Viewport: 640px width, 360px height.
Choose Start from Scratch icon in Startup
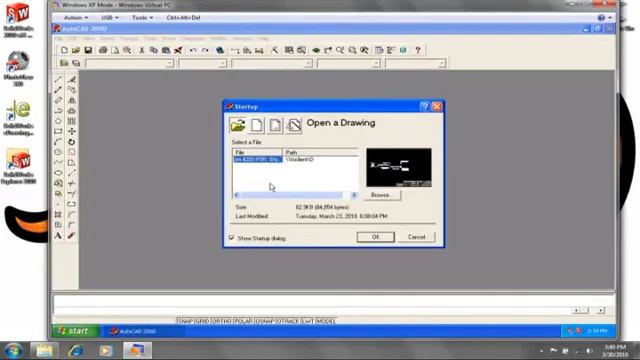click(x=257, y=125)
